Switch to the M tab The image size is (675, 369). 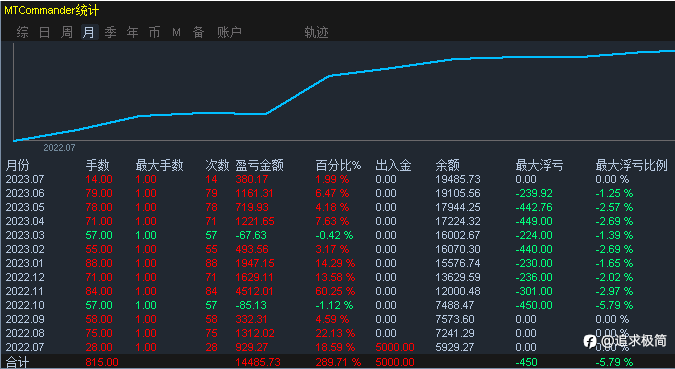(x=176, y=32)
